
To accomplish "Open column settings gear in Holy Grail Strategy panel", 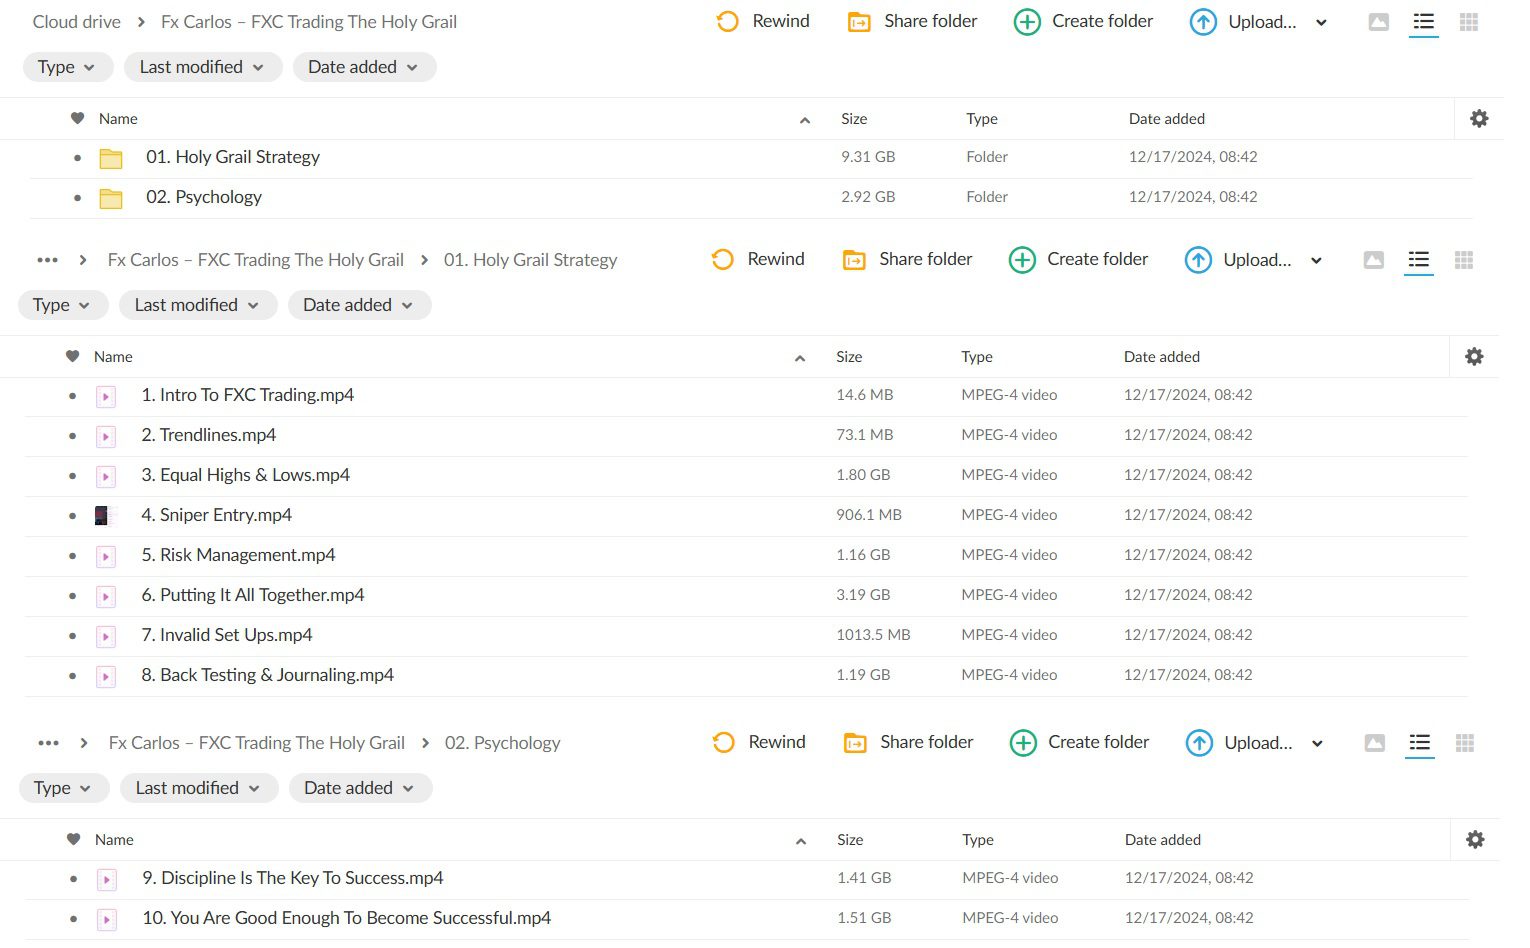I will 1474,357.
